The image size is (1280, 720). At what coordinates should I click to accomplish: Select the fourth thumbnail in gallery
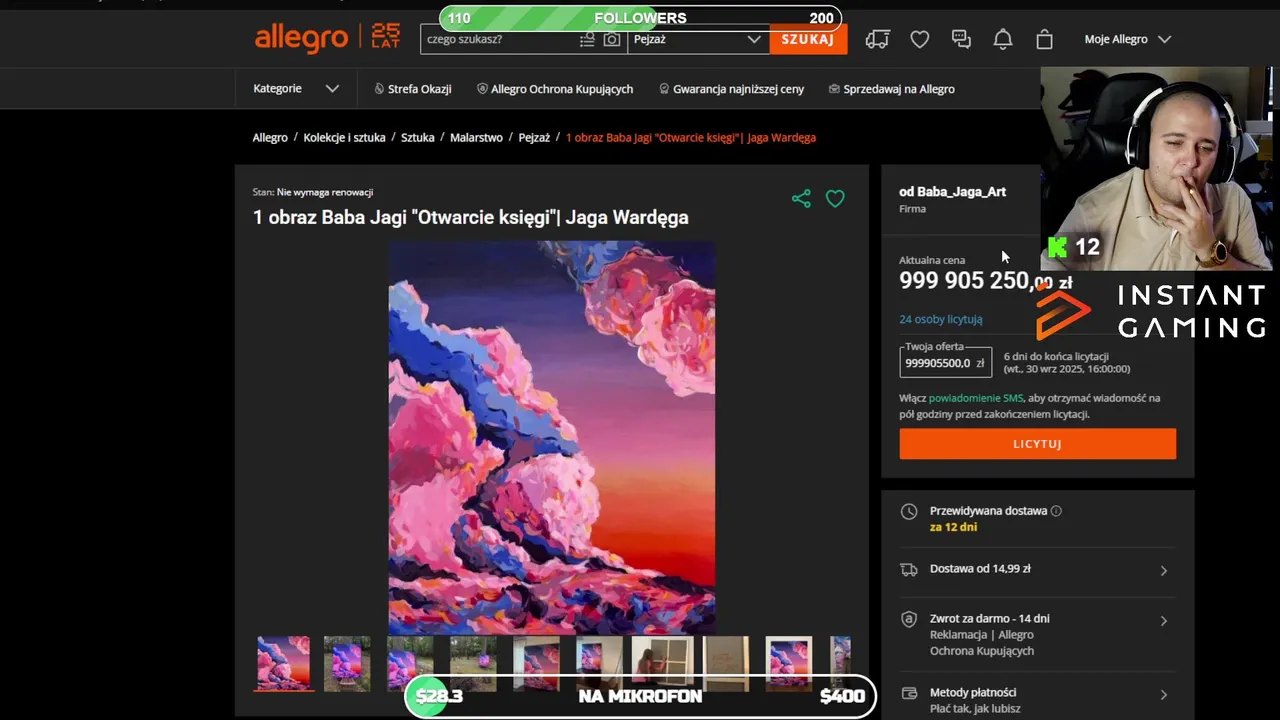(474, 663)
